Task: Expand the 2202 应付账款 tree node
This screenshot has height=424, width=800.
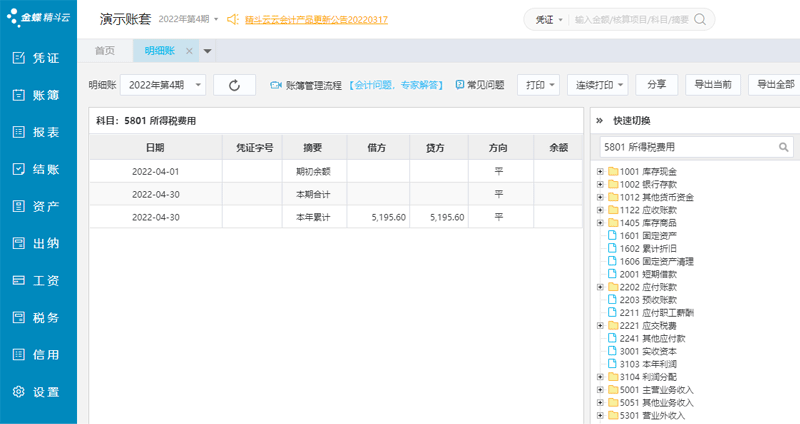Action: 600,287
